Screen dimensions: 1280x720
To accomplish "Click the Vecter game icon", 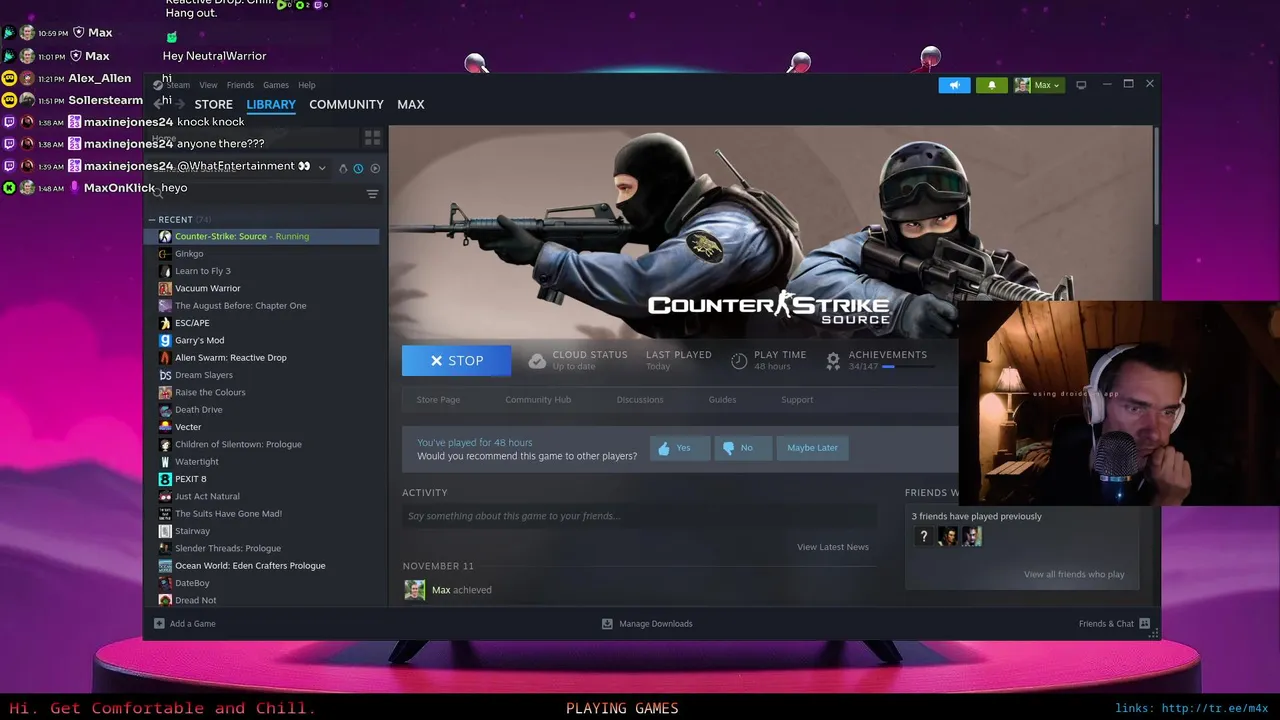I will pos(165,427).
